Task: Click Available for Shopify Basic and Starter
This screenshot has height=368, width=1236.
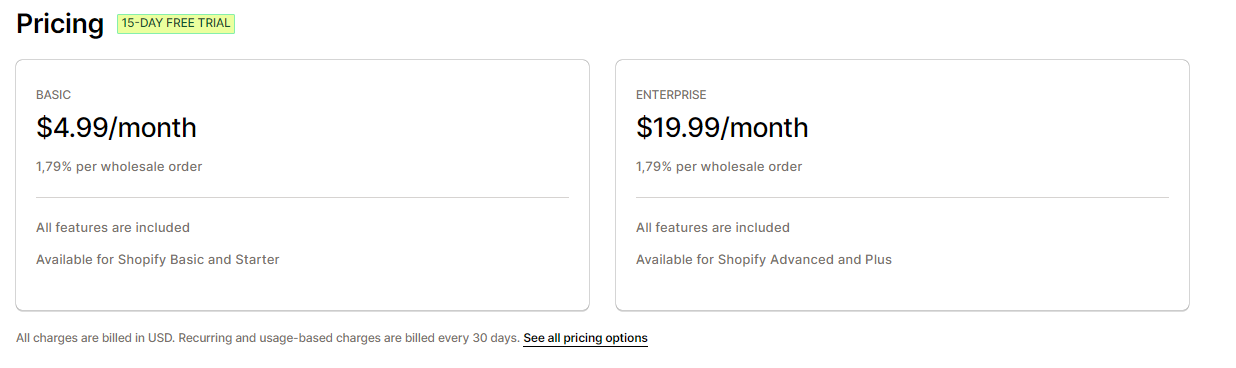Action: tap(158, 260)
